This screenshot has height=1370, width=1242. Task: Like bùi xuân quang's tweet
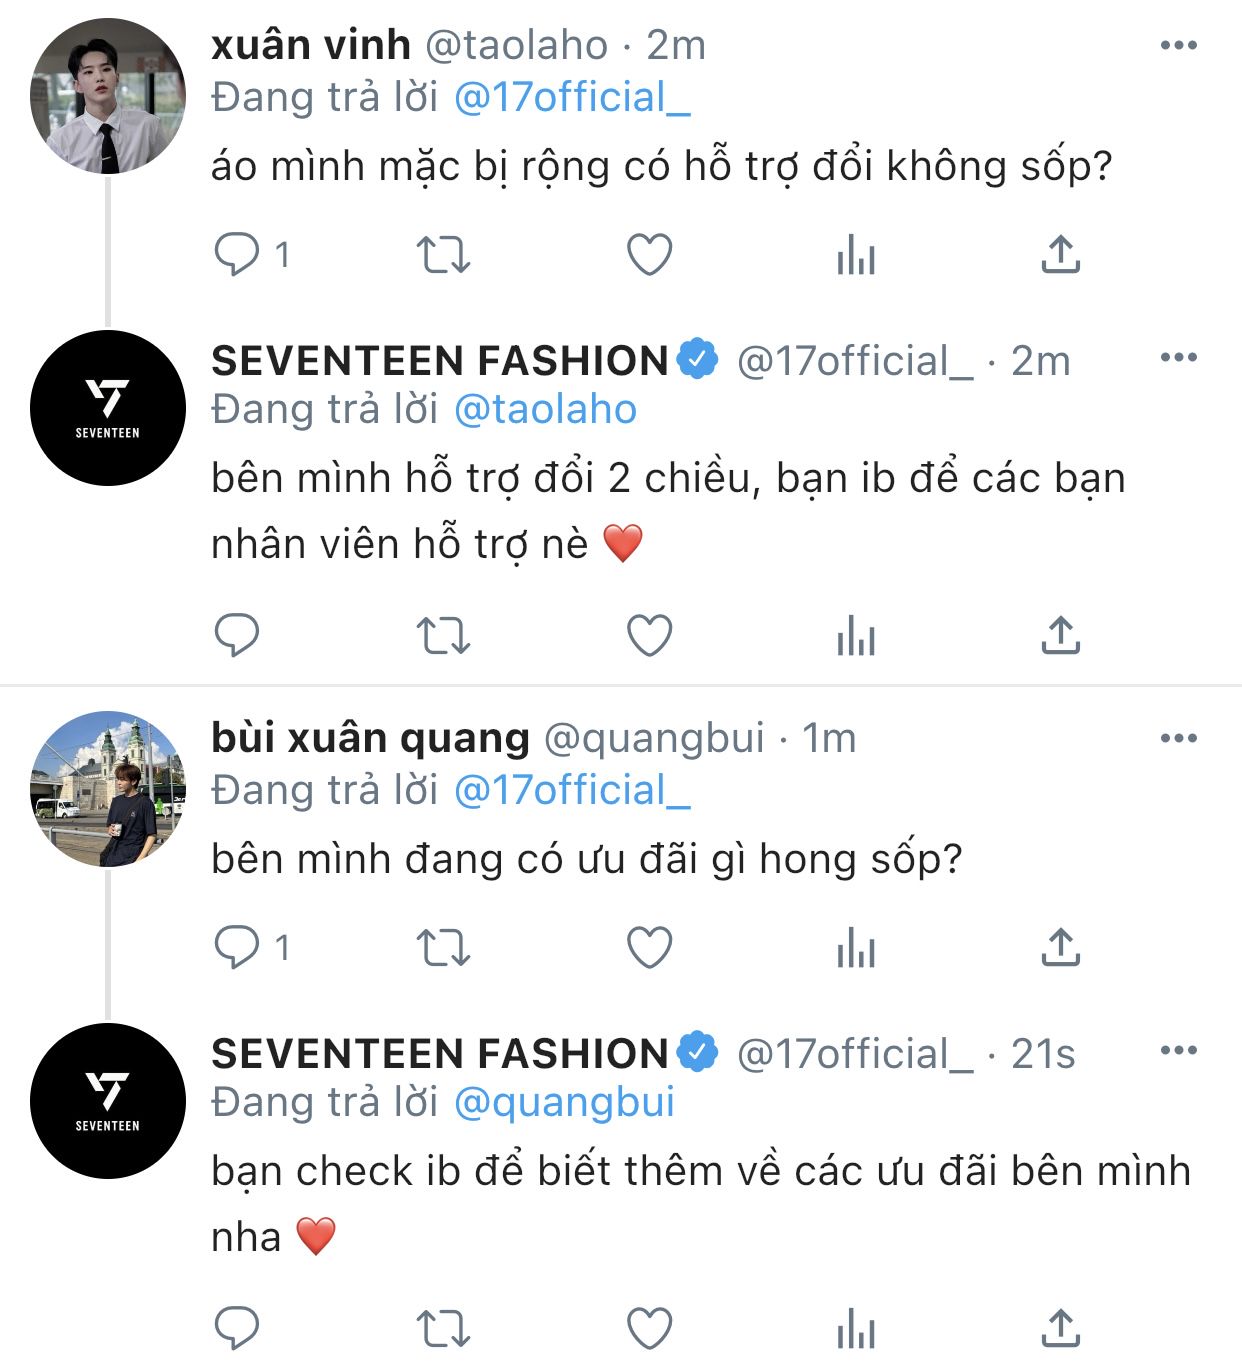pos(649,947)
